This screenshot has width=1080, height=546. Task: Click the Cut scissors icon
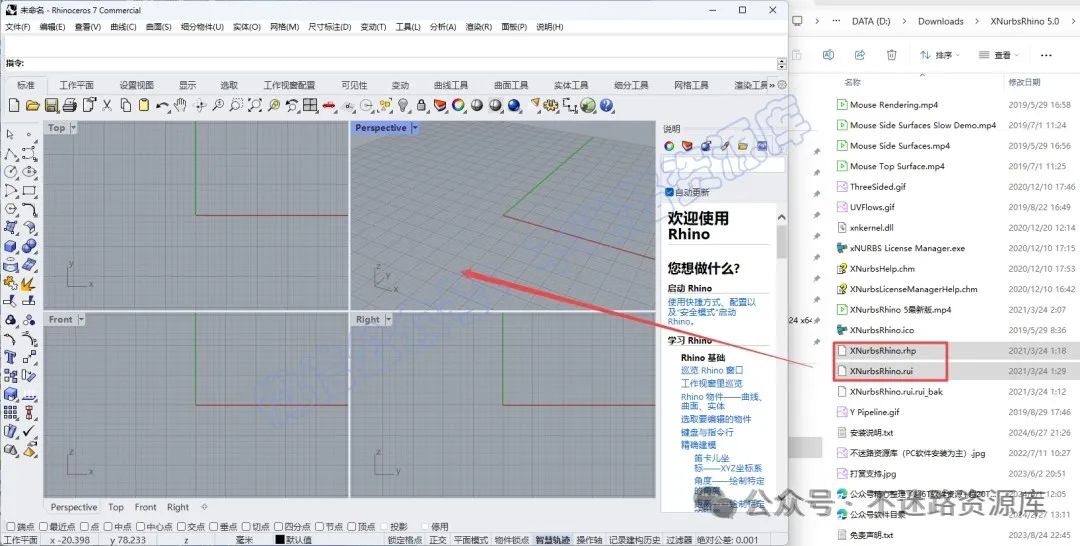pos(107,105)
